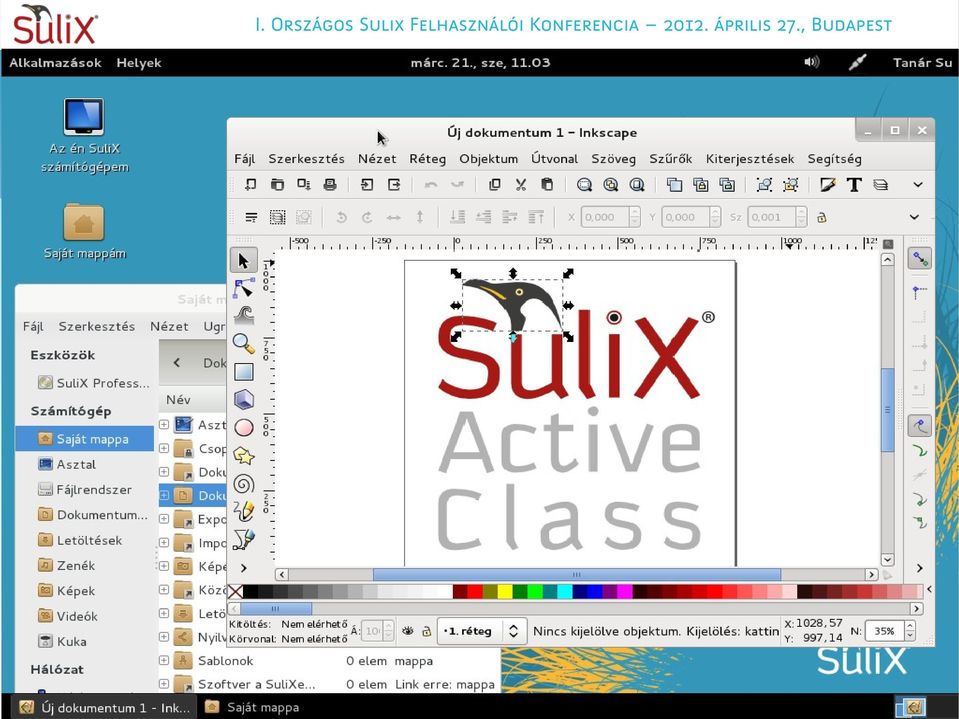The image size is (959, 719).
Task: Click the Cut scissors icon
Action: pos(520,184)
